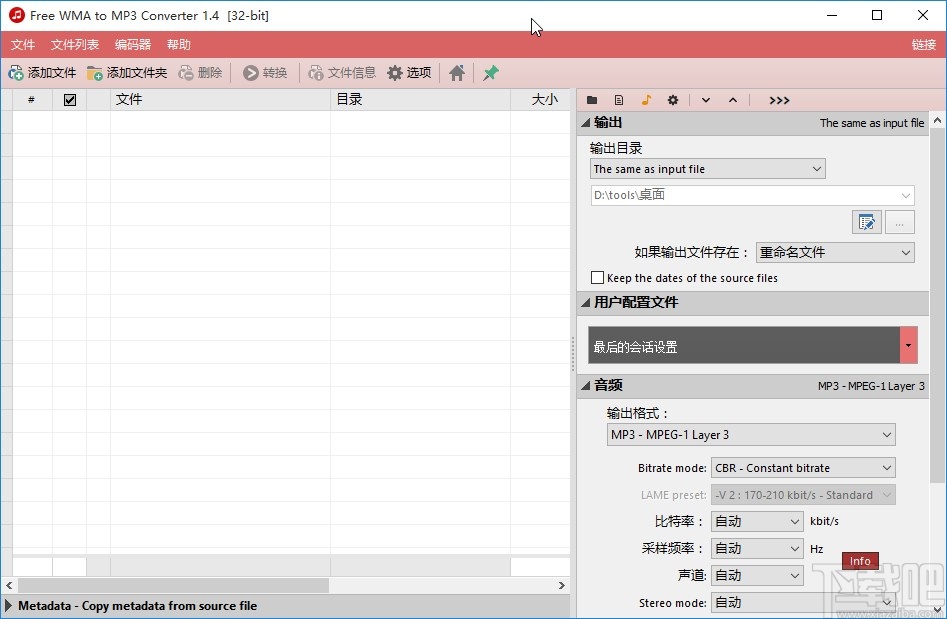Select the music note icon in right panel
This screenshot has width=947, height=619.
point(646,100)
